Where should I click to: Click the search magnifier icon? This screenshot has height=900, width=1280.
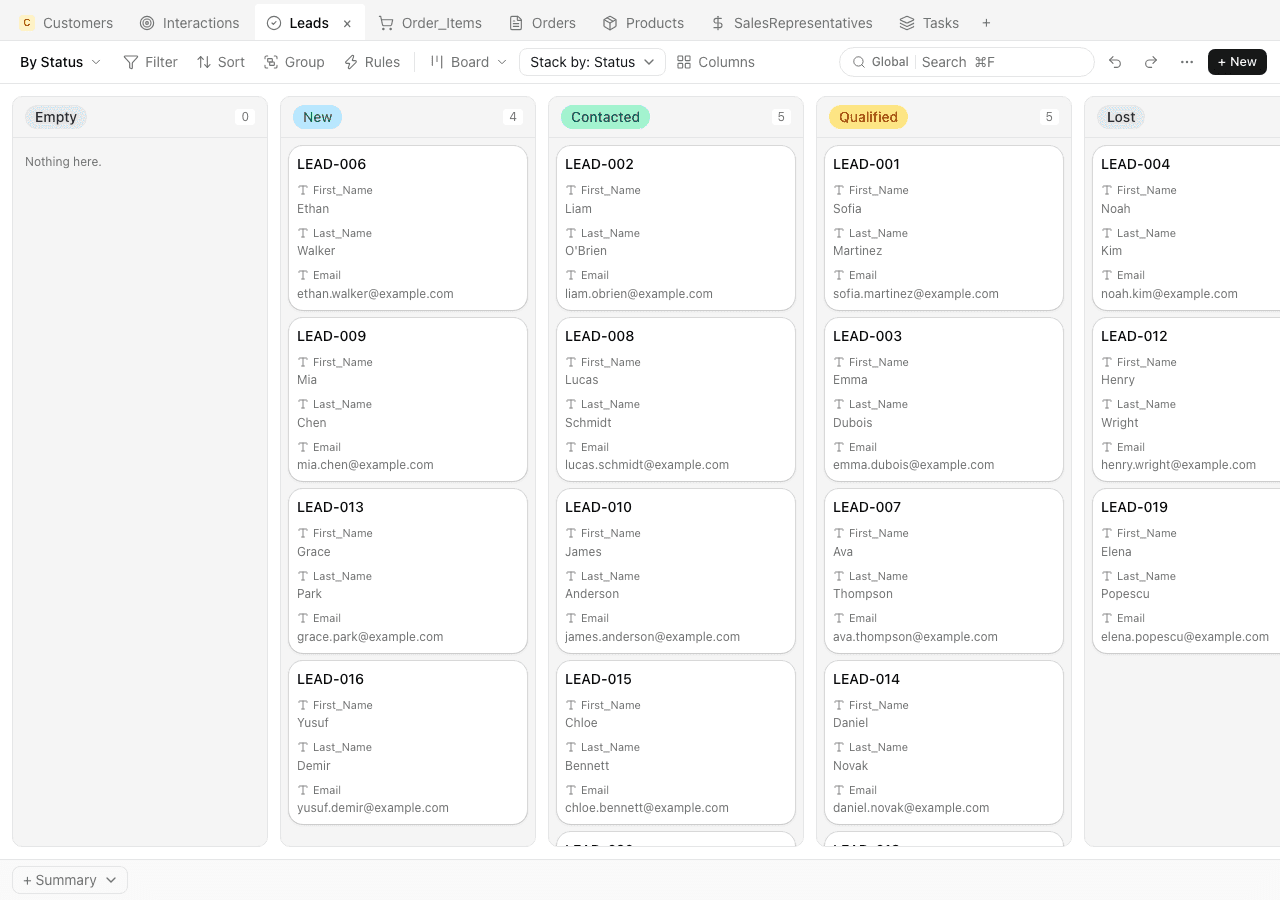coord(858,62)
